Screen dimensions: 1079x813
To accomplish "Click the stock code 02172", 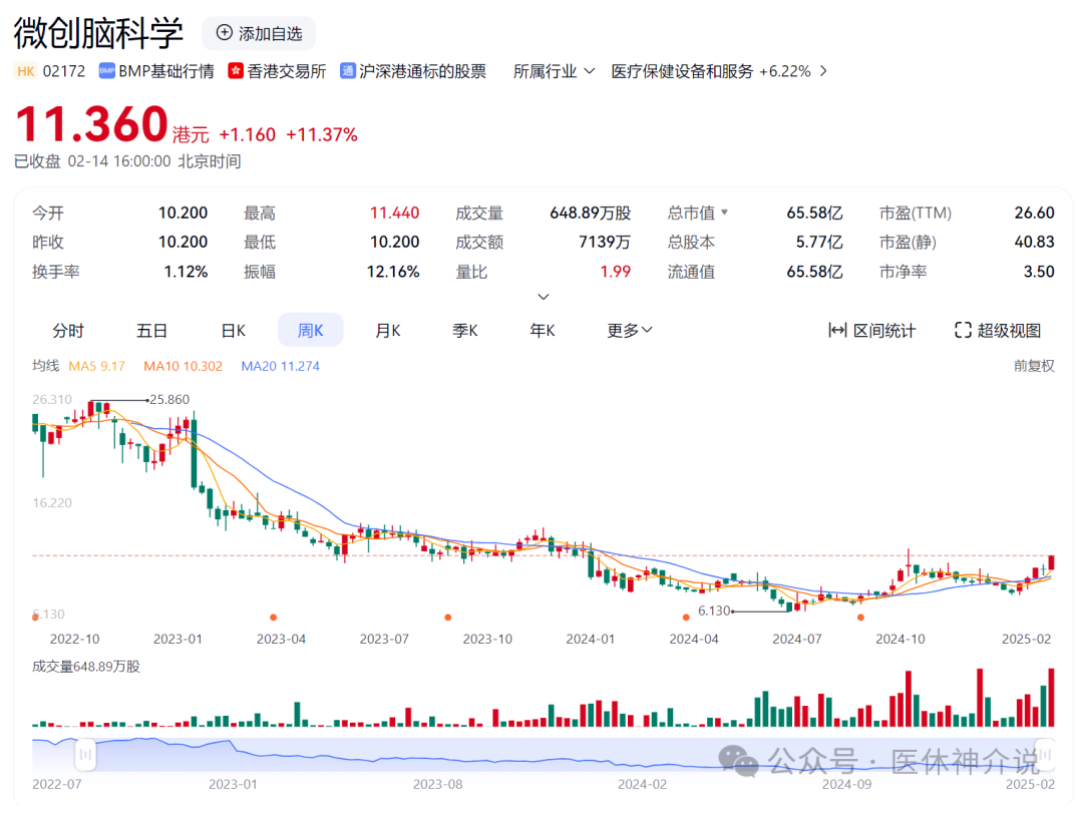I will (64, 71).
